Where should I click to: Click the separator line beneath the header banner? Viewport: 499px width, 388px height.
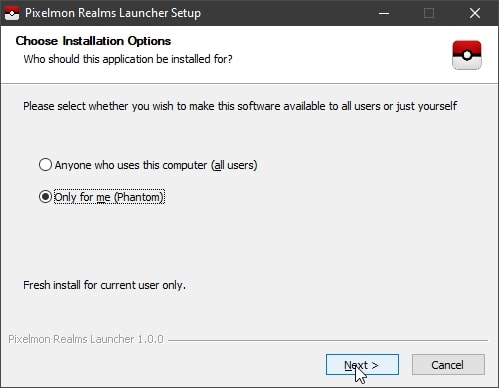[x=249, y=83]
